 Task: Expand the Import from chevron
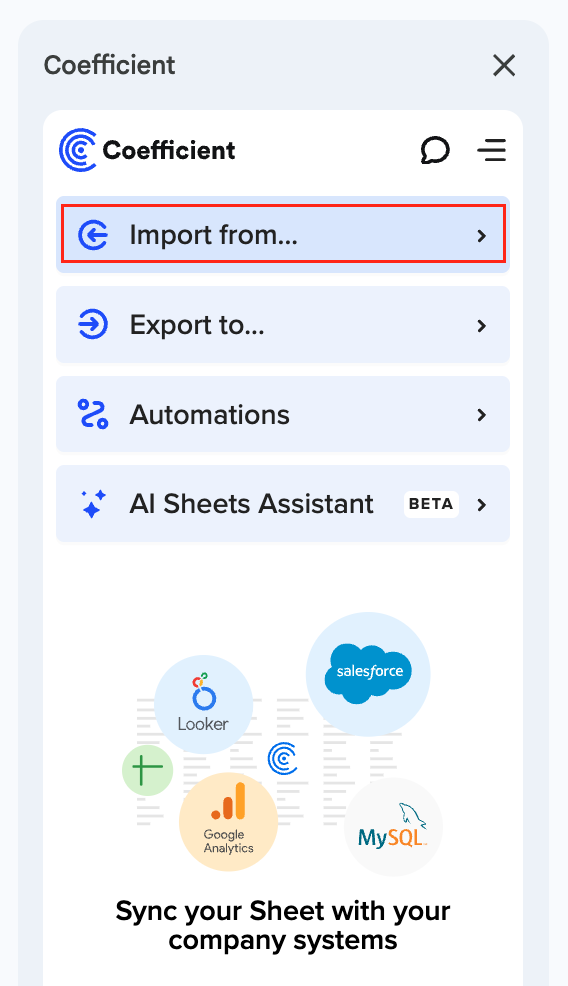tap(482, 236)
